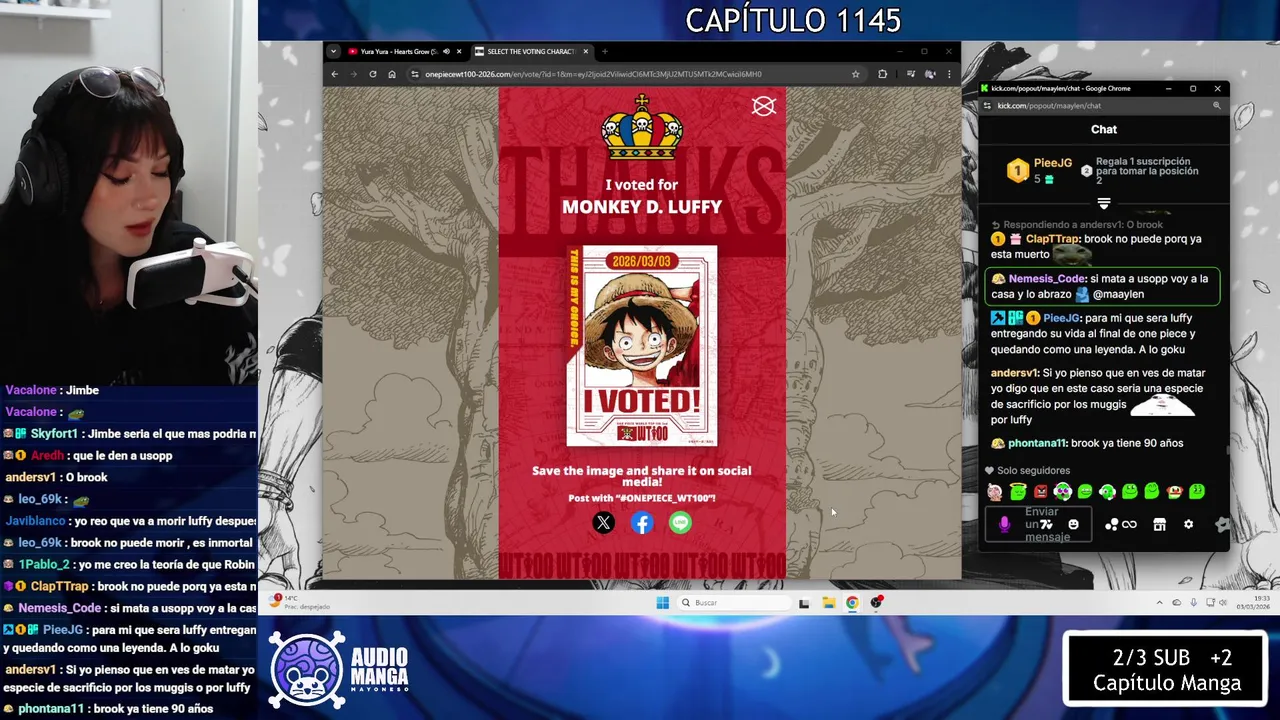This screenshot has height=720, width=1280.
Task: Close the I voted popup
Action: [x=764, y=106]
